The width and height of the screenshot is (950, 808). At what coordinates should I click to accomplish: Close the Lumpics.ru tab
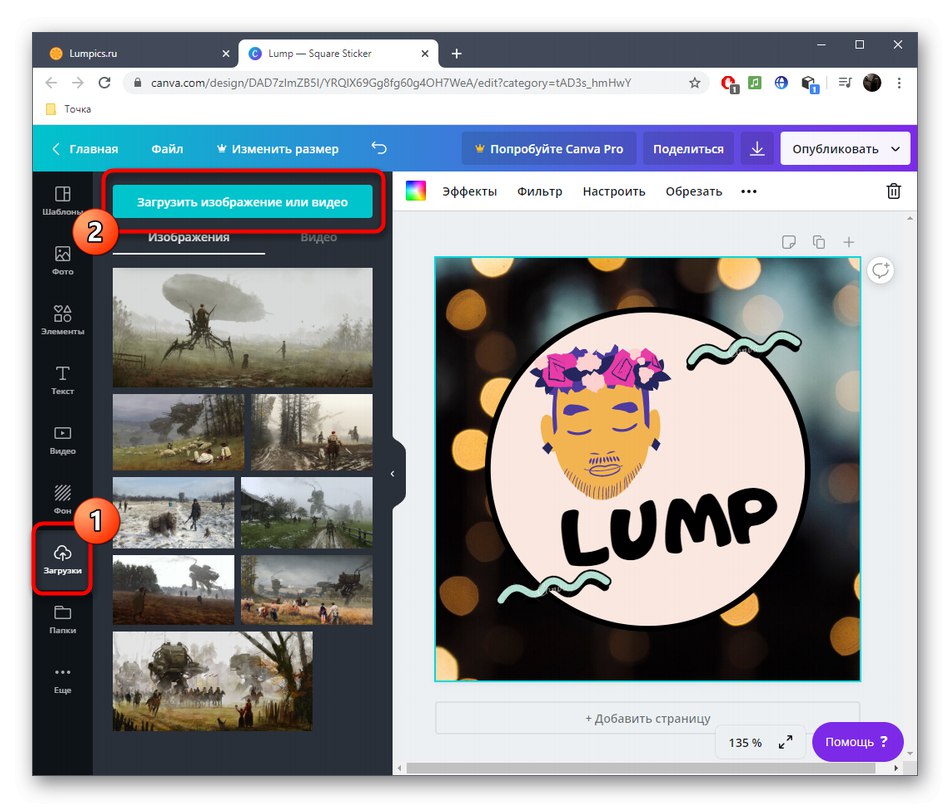[226, 53]
